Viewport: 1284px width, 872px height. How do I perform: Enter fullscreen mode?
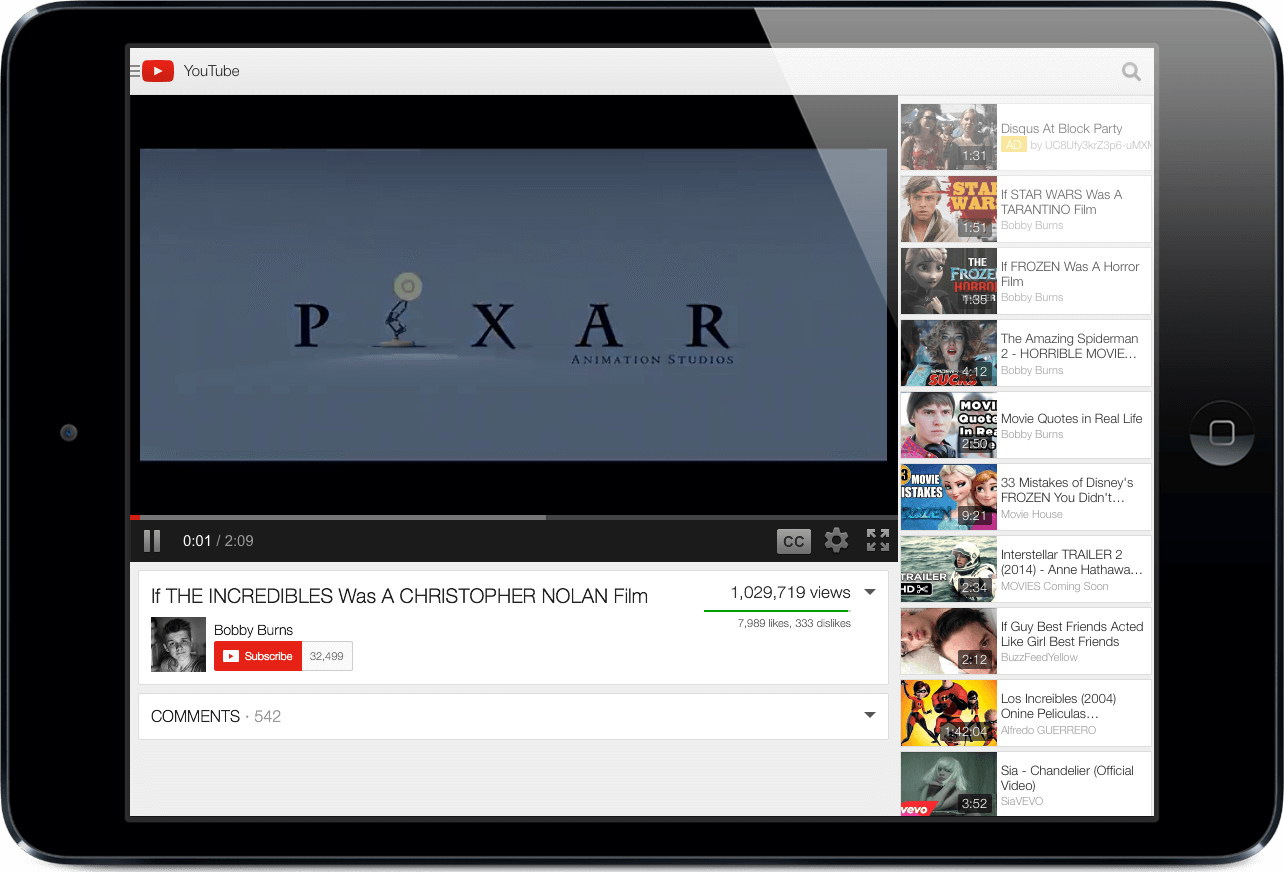[x=878, y=540]
